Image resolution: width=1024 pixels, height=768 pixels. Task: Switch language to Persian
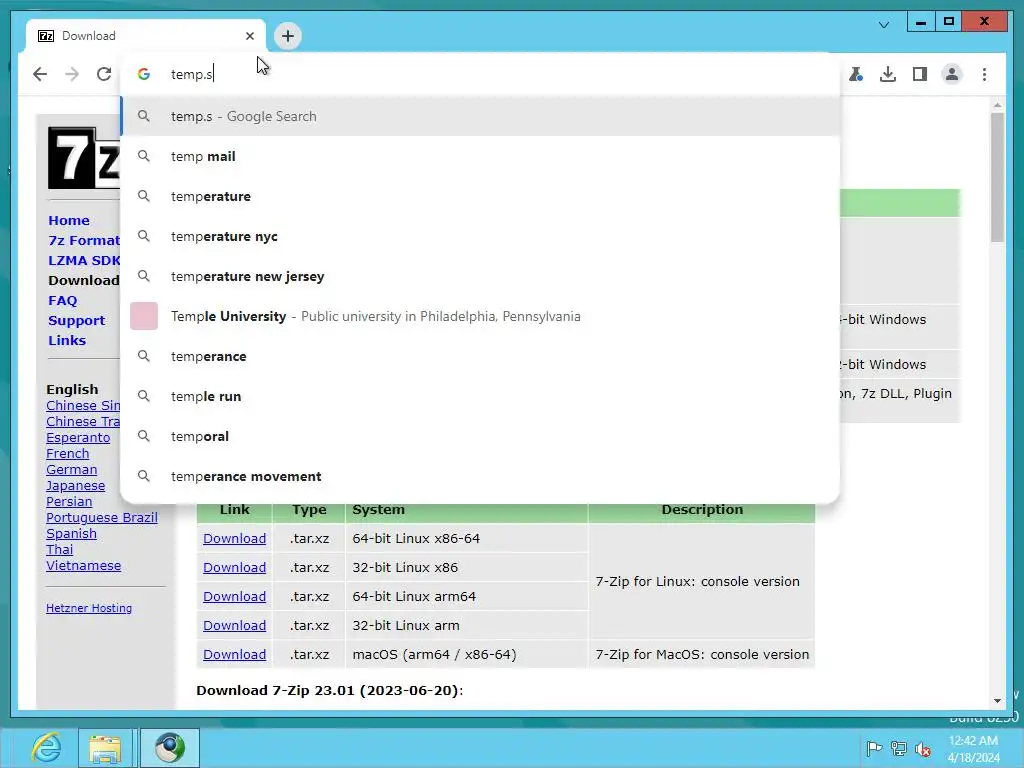pos(69,502)
